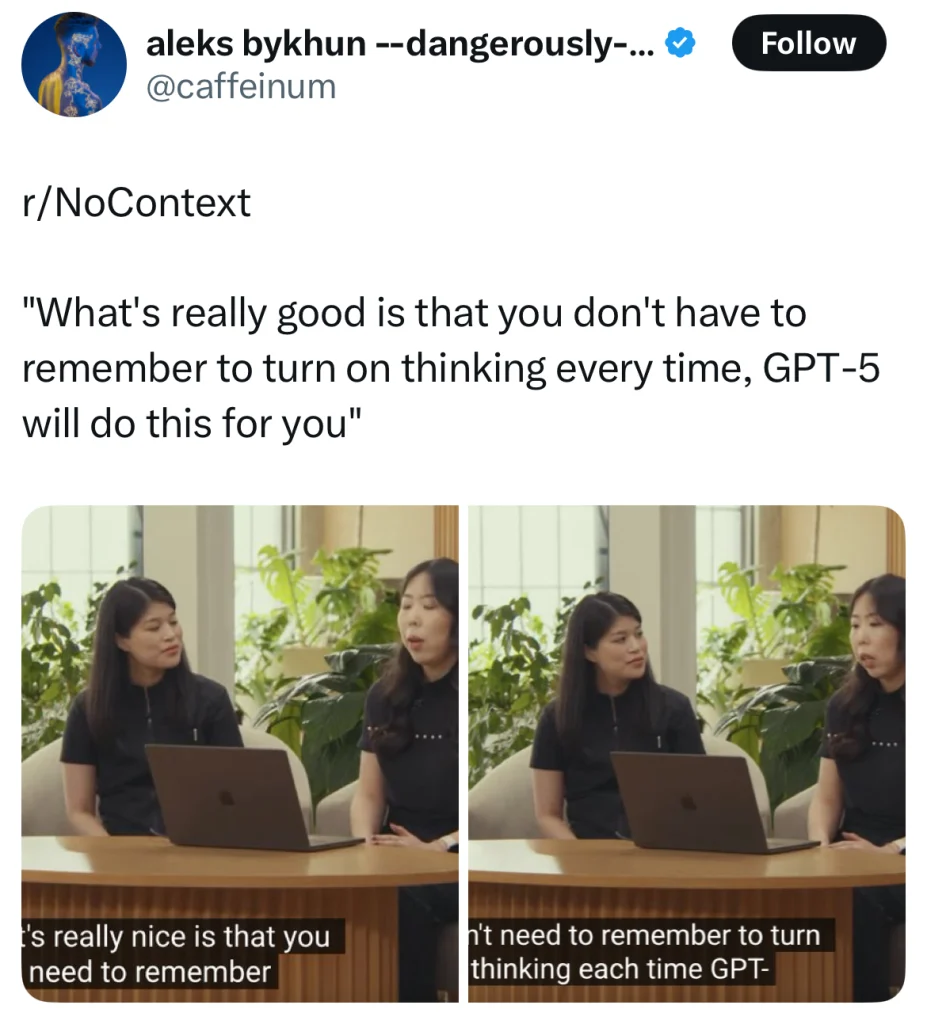The image size is (927, 1024).
Task: Click the laptop in the right image
Action: [x=709, y=803]
